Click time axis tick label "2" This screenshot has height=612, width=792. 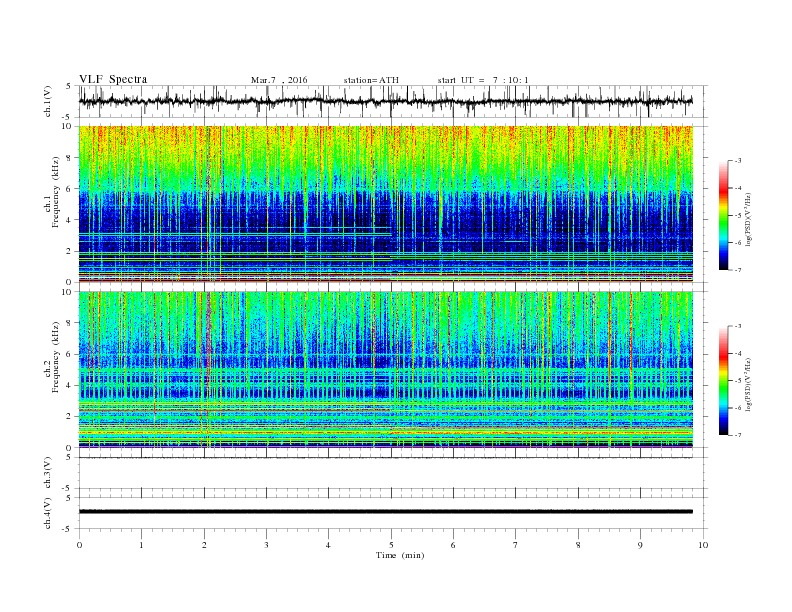pyautogui.click(x=204, y=545)
